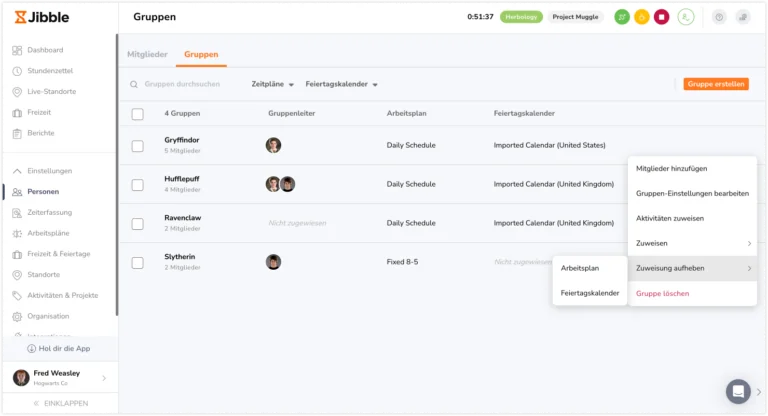Collapse sidebar via EINKLAPPEN
Screen dimensions: 768x416
tap(61, 403)
